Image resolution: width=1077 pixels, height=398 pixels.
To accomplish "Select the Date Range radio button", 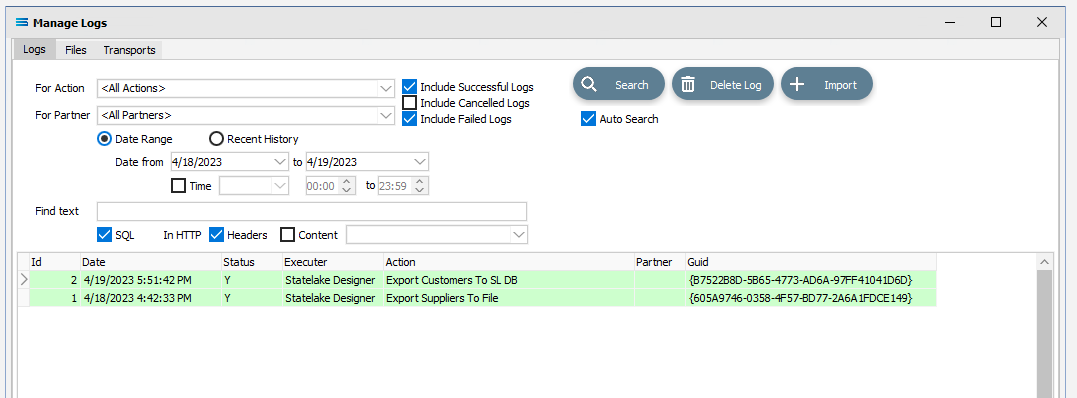I will click(104, 139).
